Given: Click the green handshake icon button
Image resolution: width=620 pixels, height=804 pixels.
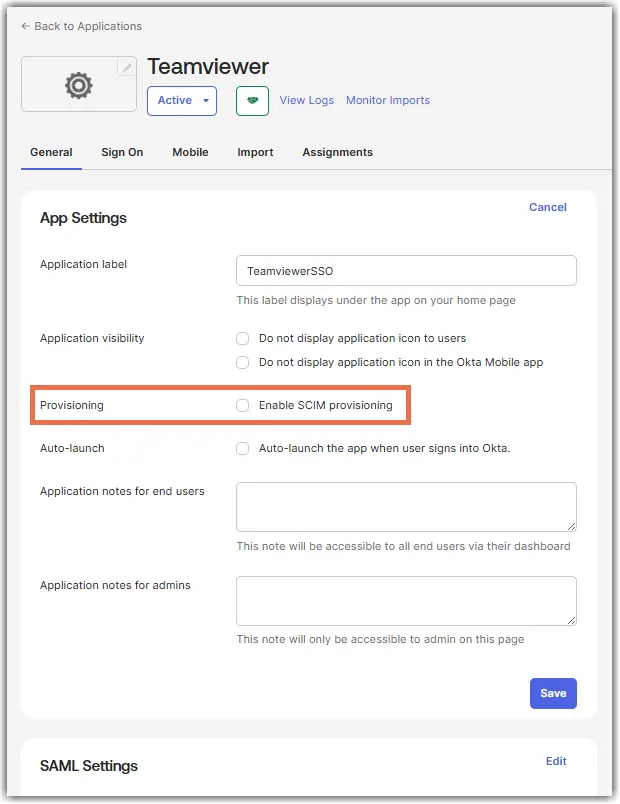Looking at the screenshot, I should [x=252, y=100].
